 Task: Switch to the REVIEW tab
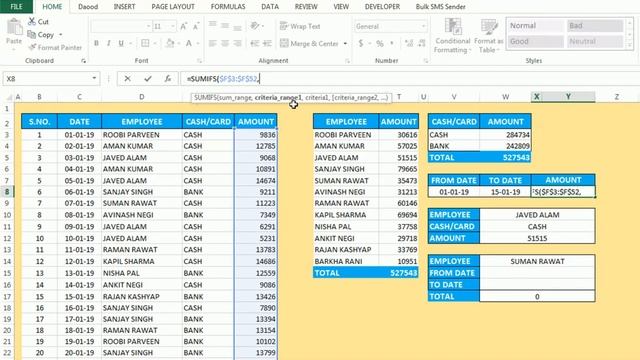306,7
